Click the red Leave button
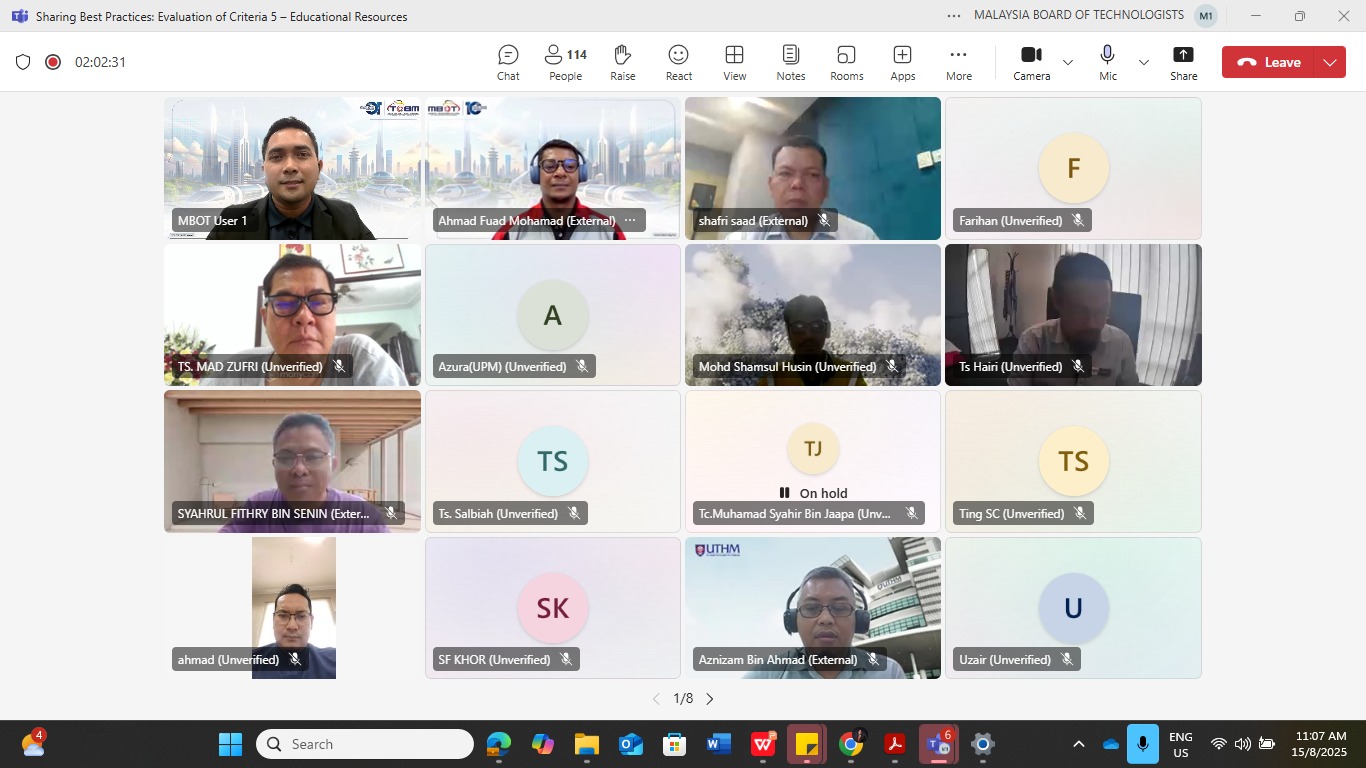This screenshot has width=1366, height=768. 1268,62
